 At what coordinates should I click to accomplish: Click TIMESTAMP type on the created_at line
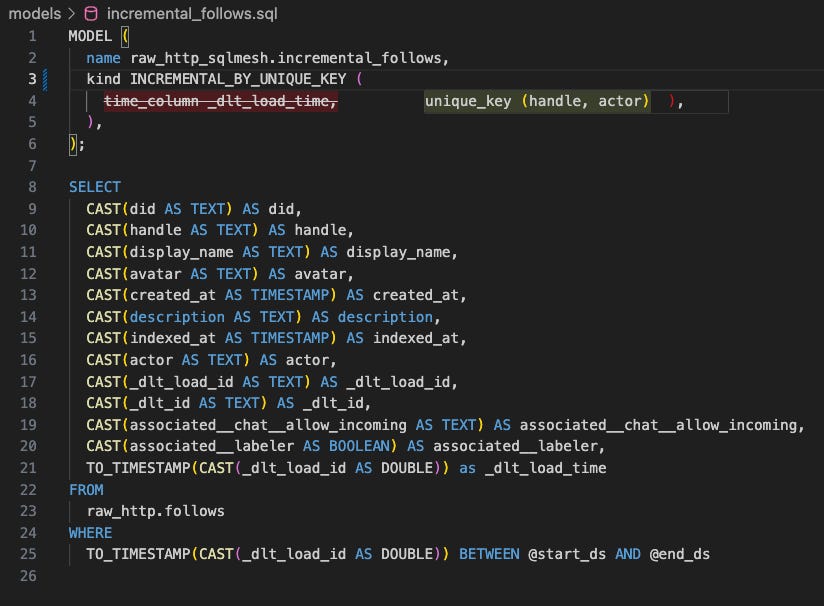coord(290,295)
